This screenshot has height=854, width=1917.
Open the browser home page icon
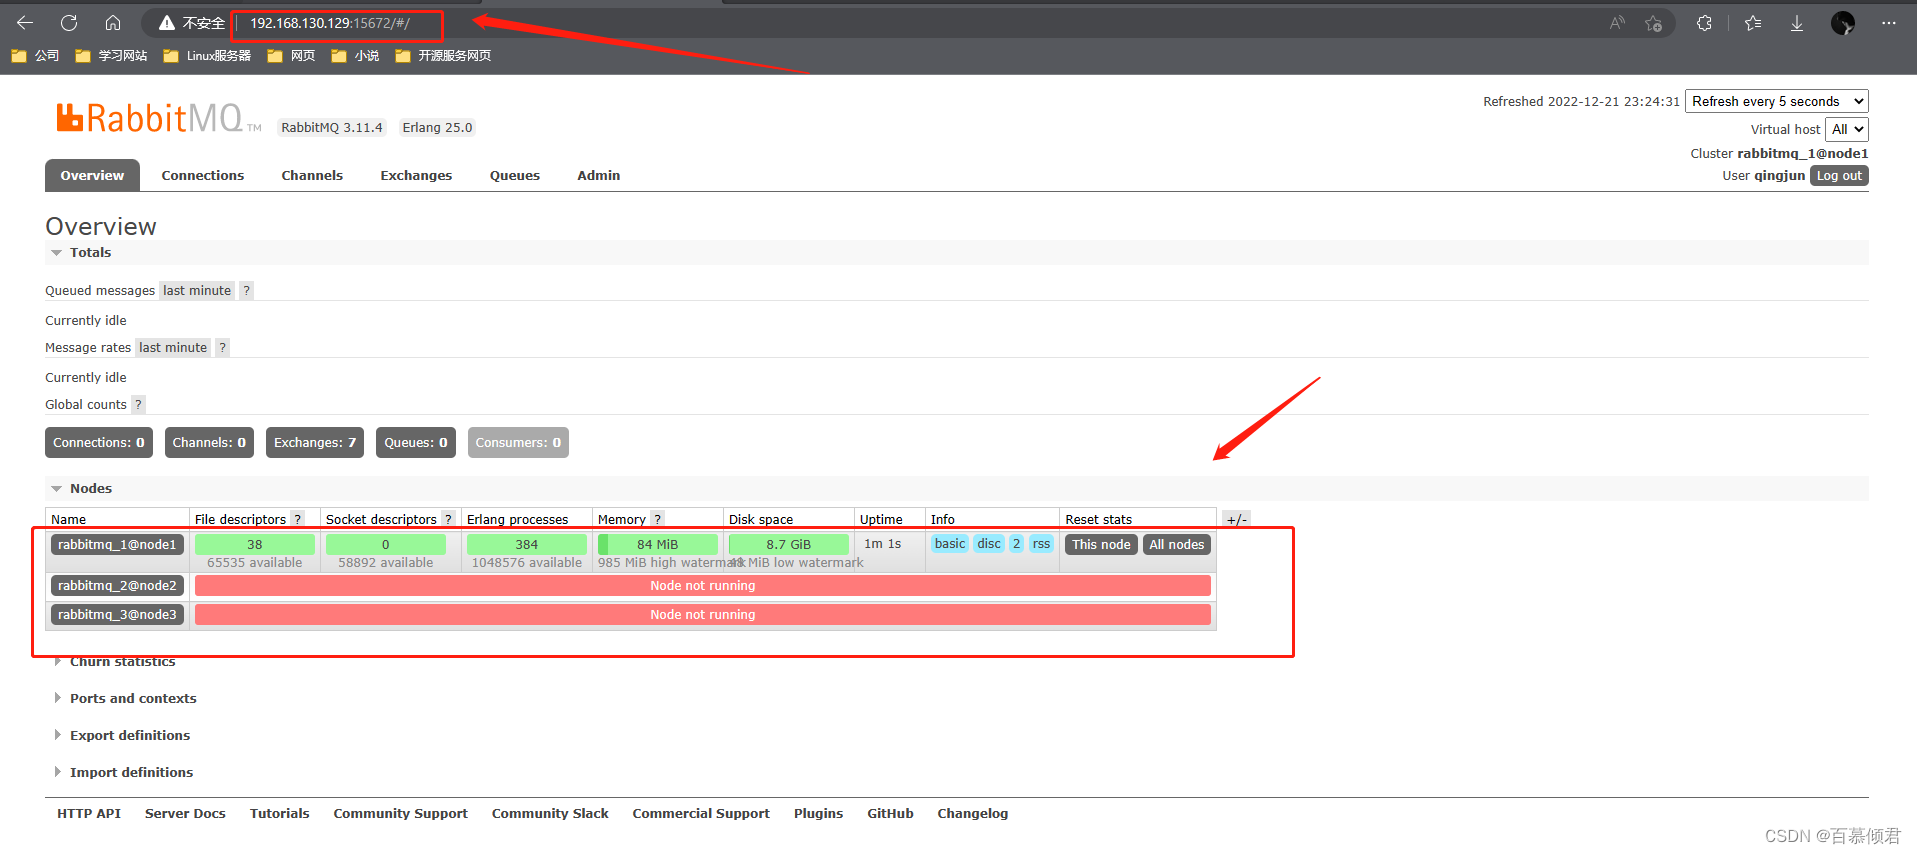coord(113,22)
